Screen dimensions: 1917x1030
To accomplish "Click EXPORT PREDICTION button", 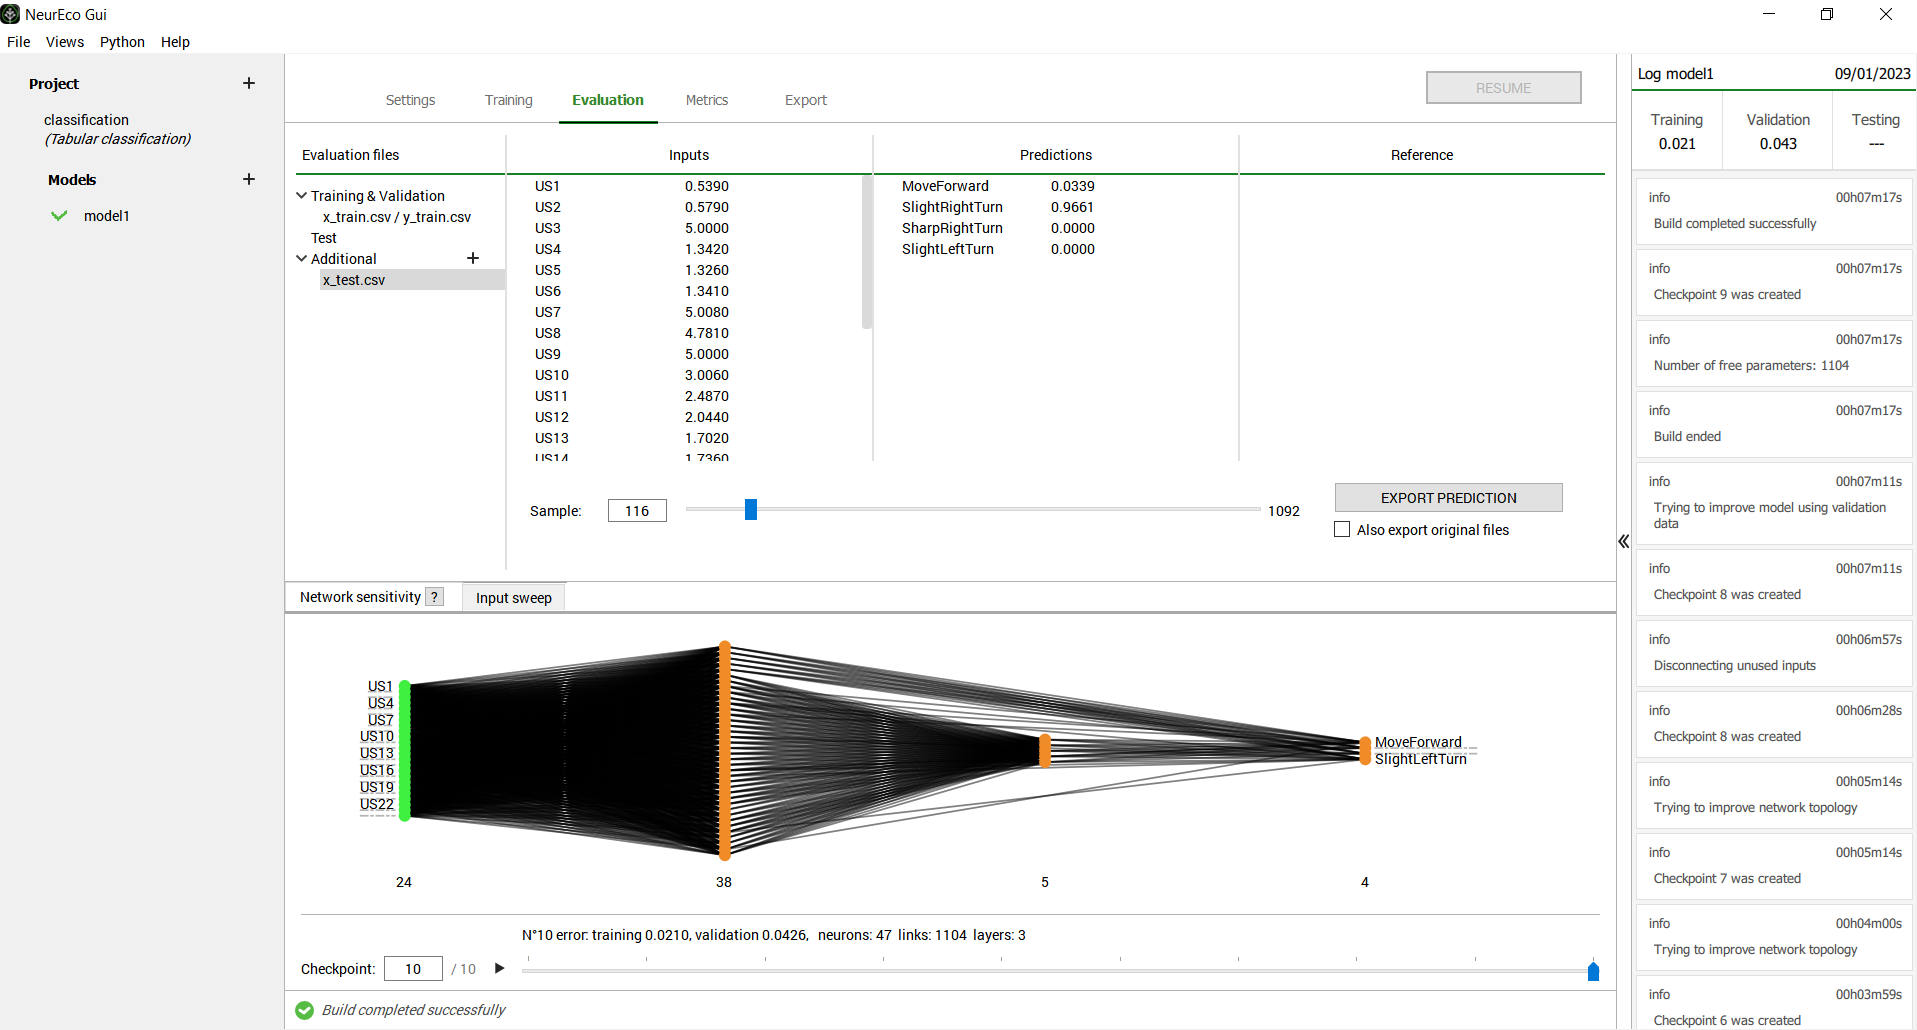I will [x=1448, y=498].
